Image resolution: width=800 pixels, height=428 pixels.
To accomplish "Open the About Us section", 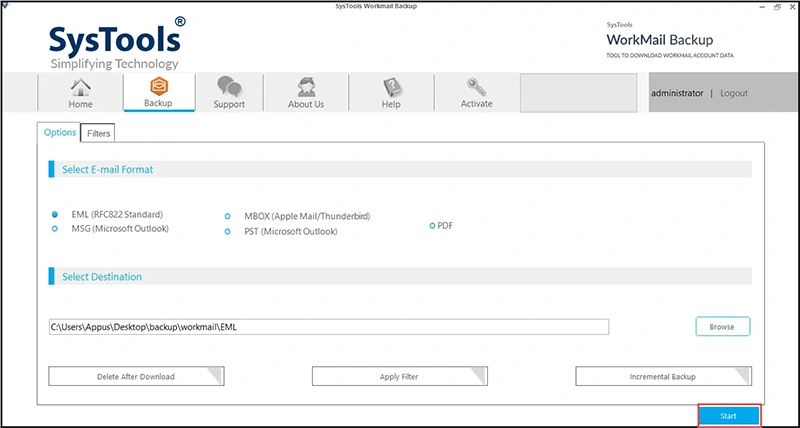I will coord(306,93).
